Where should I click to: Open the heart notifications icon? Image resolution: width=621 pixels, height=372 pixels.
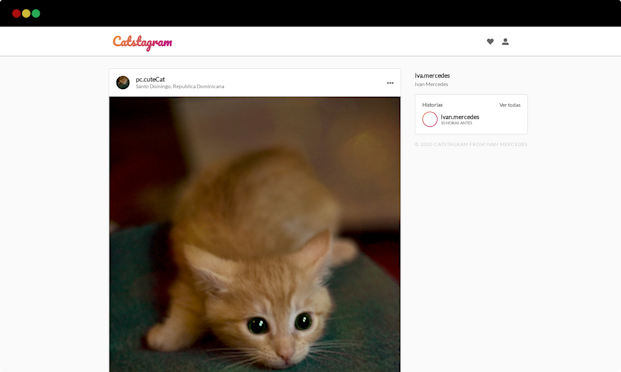pyautogui.click(x=490, y=42)
